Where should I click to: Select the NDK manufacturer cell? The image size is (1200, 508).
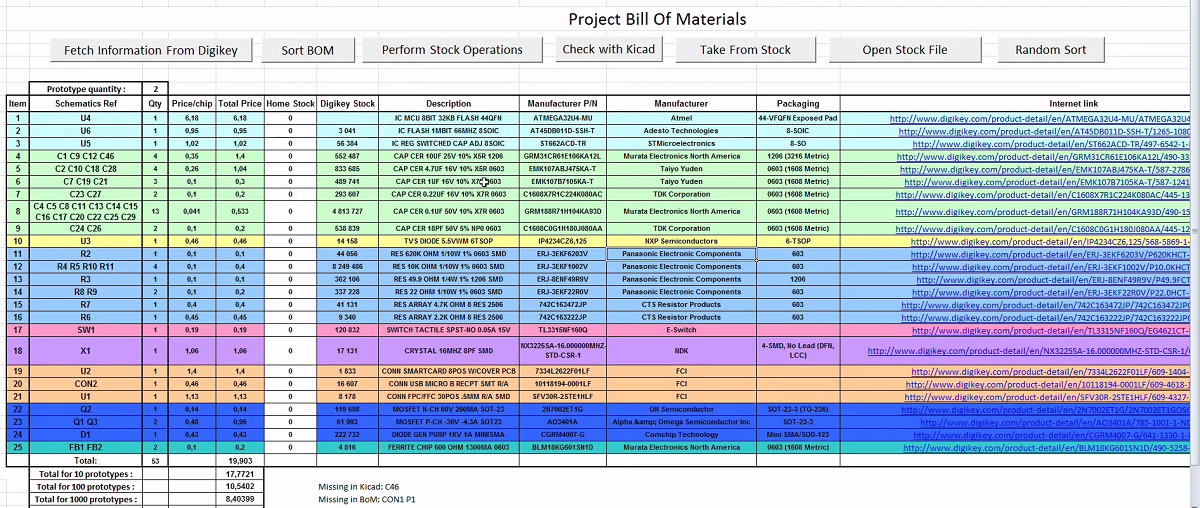[x=681, y=351]
